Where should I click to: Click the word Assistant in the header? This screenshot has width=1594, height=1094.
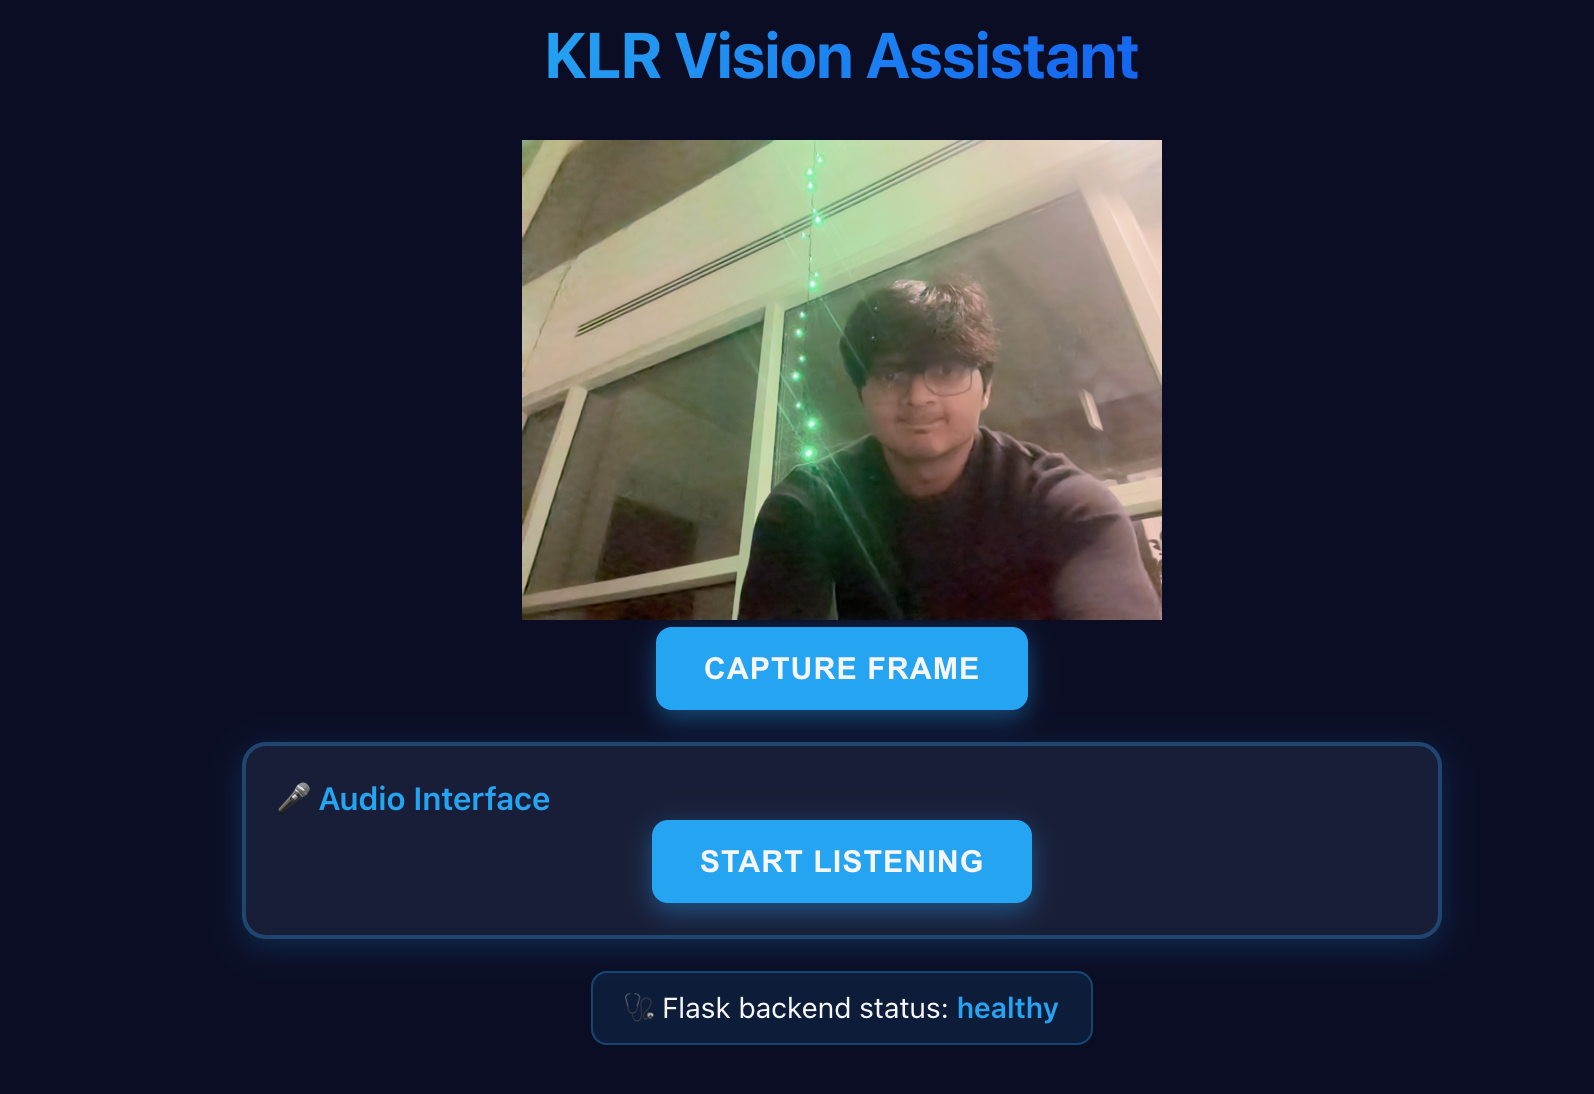point(1002,56)
